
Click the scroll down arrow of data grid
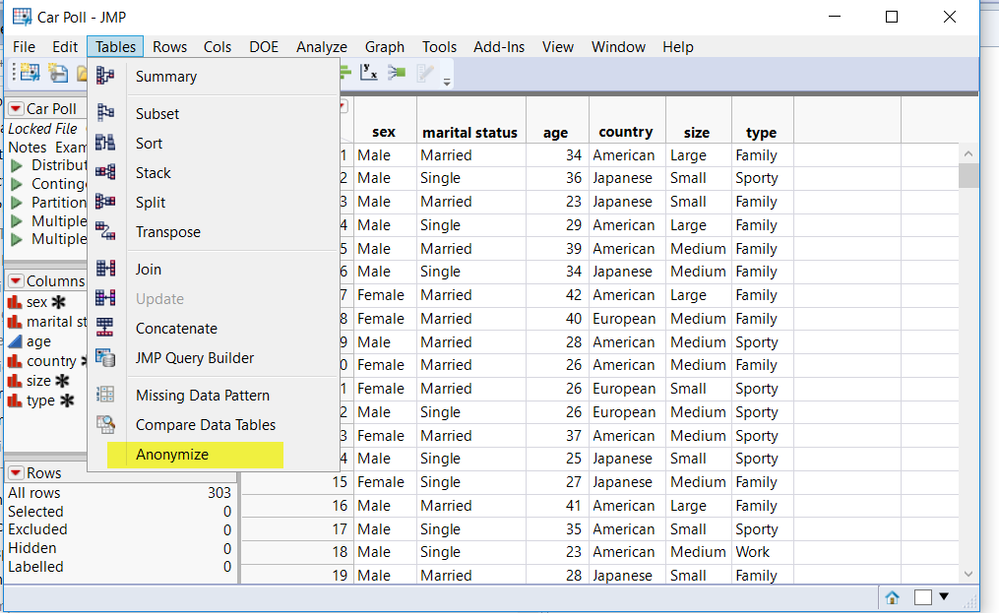(968, 574)
